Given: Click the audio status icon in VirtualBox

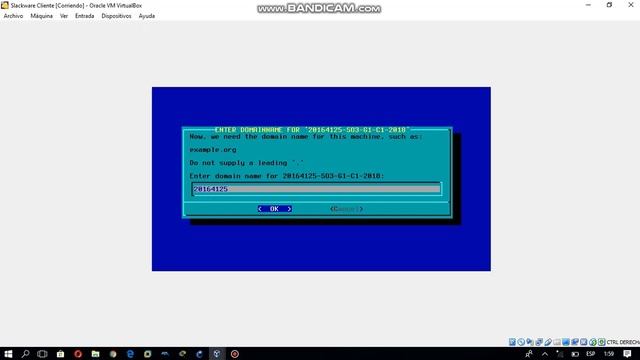Looking at the screenshot, I should point(530,342).
